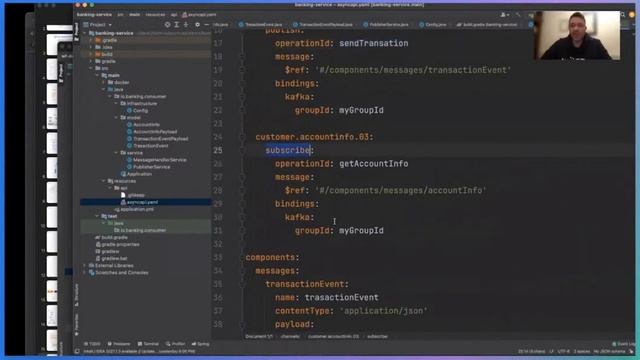The image size is (640, 360).
Task: Collapse the infrastructure package
Action: (x=116, y=103)
